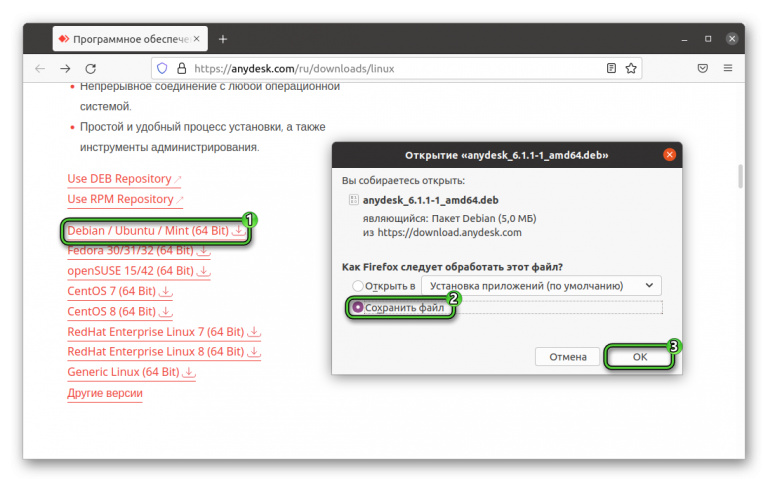Viewport: 768px width, 482px height.
Task: Click the Отмена button
Action: [x=568, y=357]
